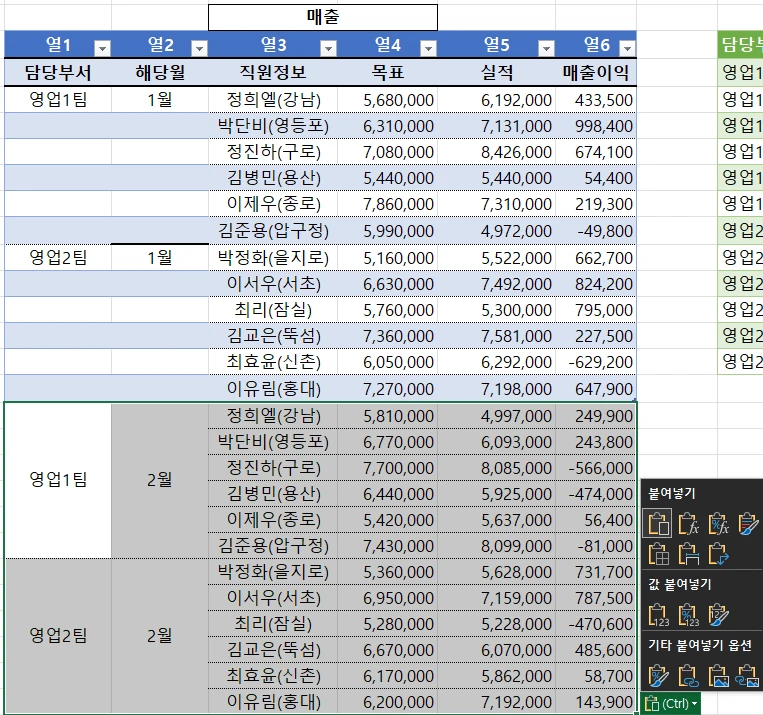
Task: Pick the Paste Formatting only icon
Action: tap(658, 676)
